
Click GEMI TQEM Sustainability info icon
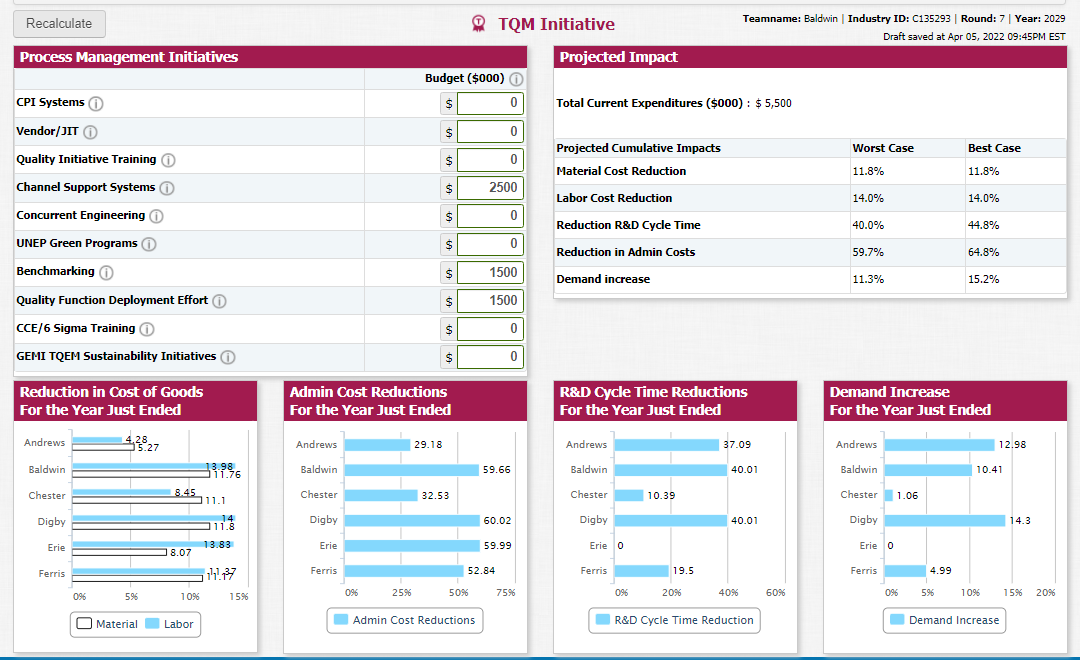(x=228, y=357)
